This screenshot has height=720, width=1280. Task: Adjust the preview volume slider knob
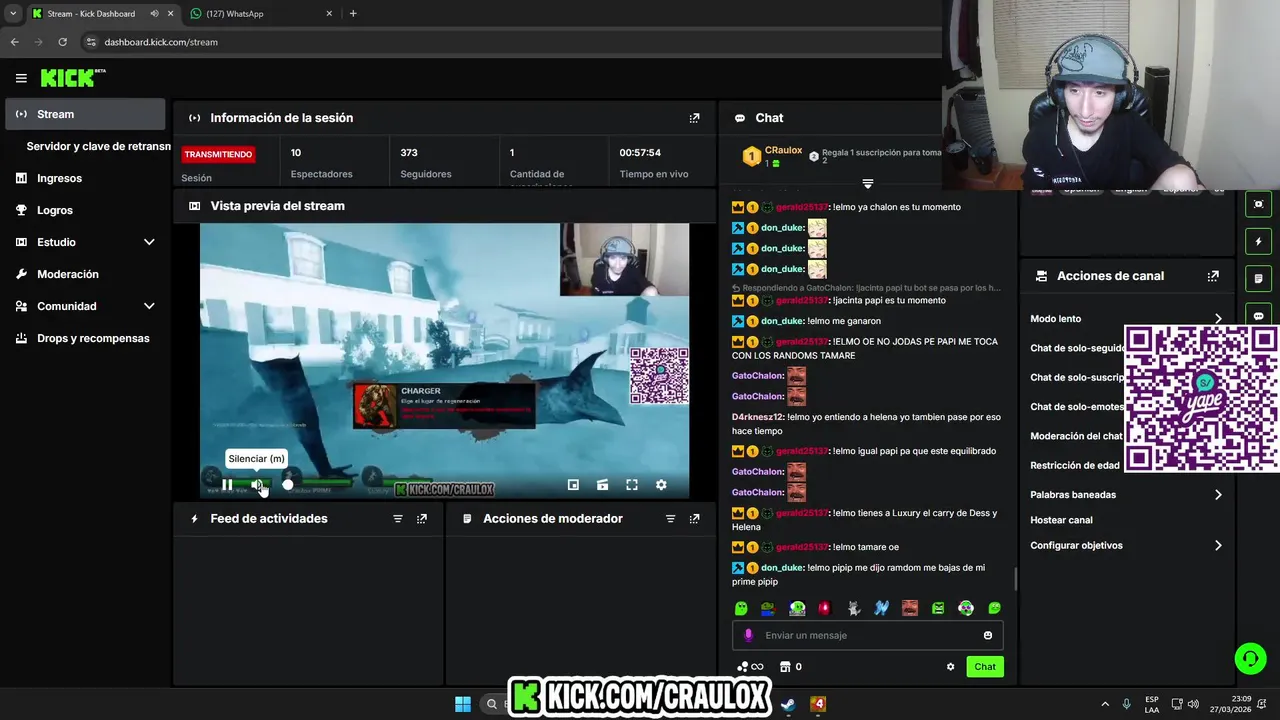tap(288, 485)
